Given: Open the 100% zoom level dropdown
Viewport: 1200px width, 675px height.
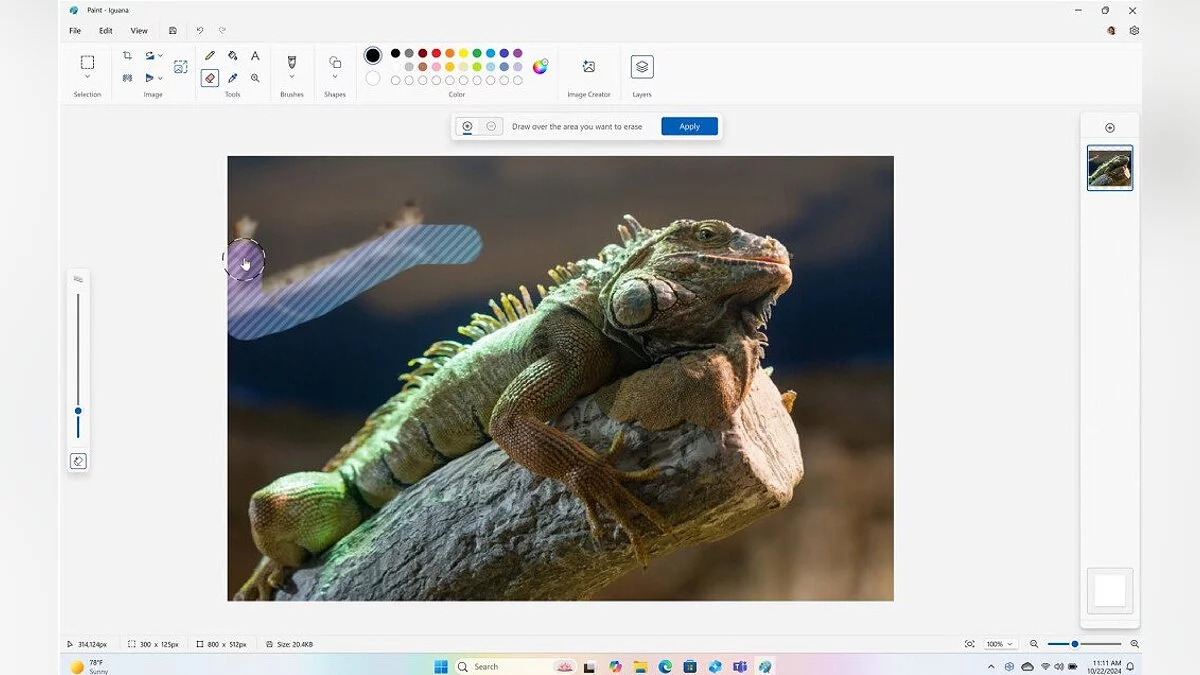Looking at the screenshot, I should pyautogui.click(x=1000, y=644).
